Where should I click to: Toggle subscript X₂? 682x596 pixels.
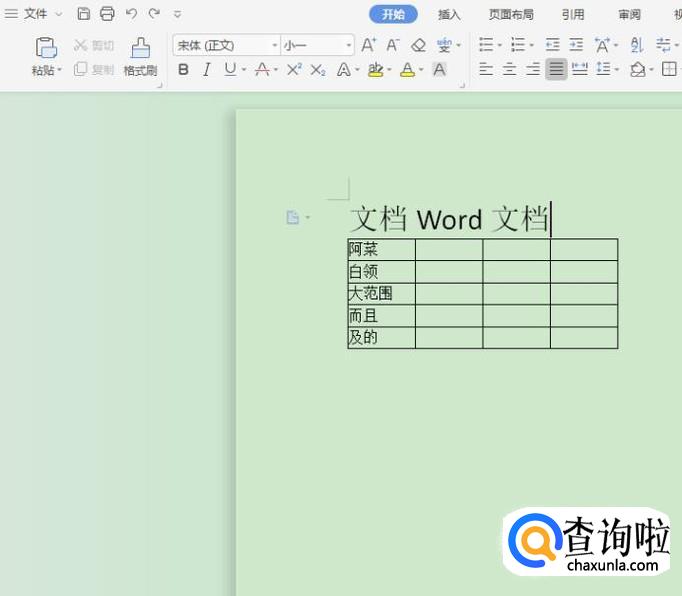pos(318,70)
